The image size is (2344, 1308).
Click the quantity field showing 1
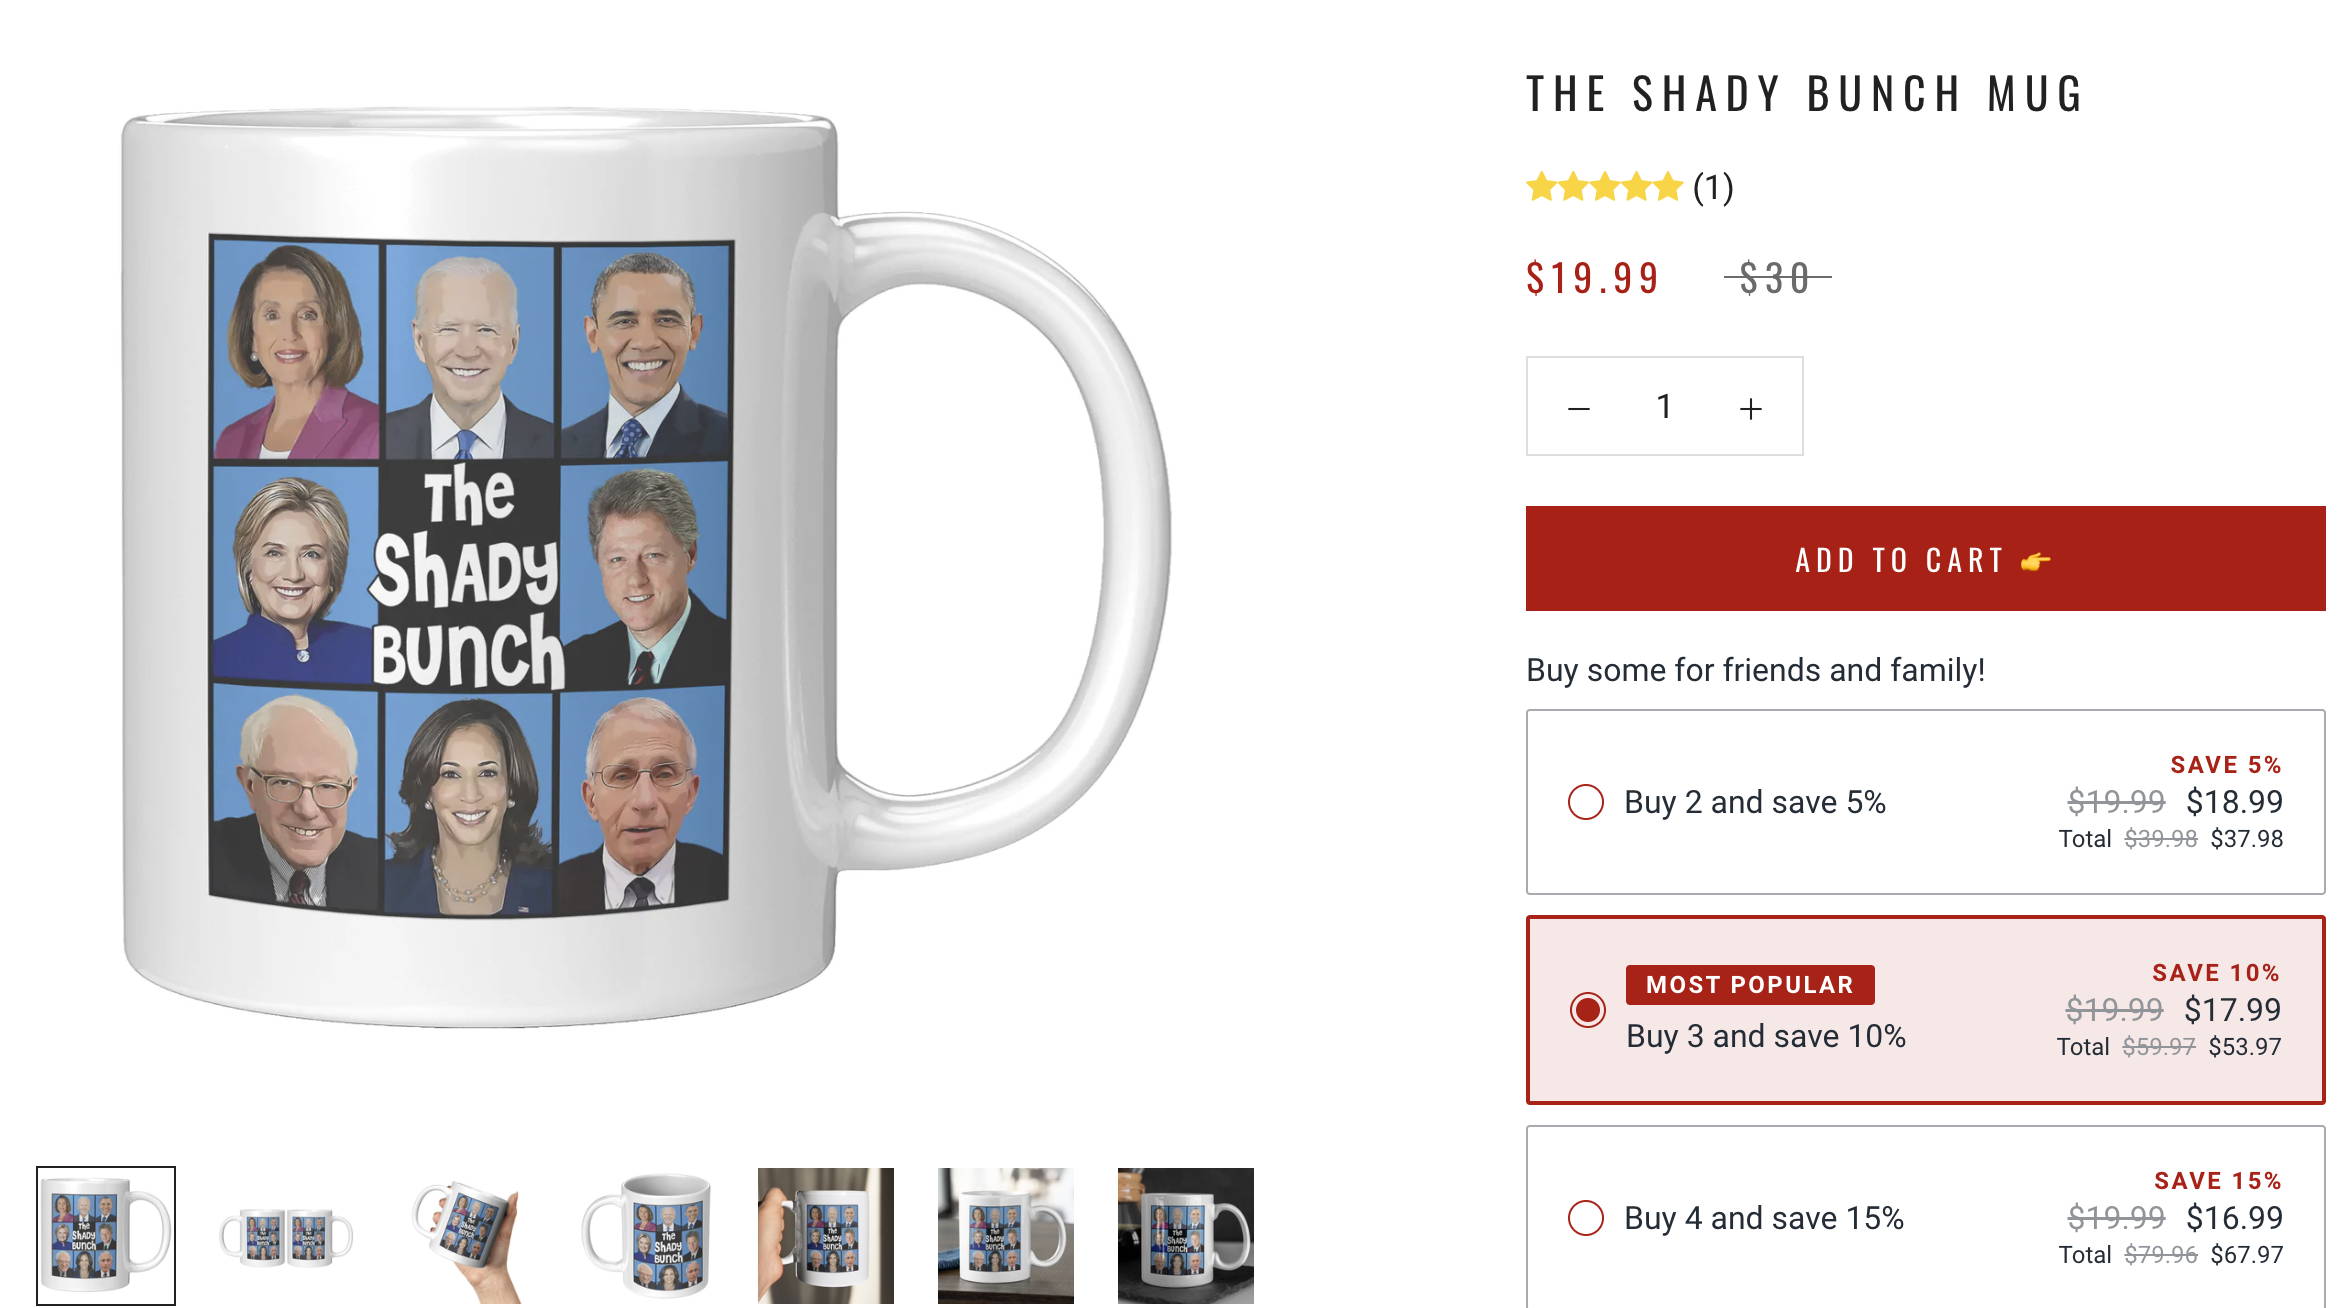[x=1664, y=406]
